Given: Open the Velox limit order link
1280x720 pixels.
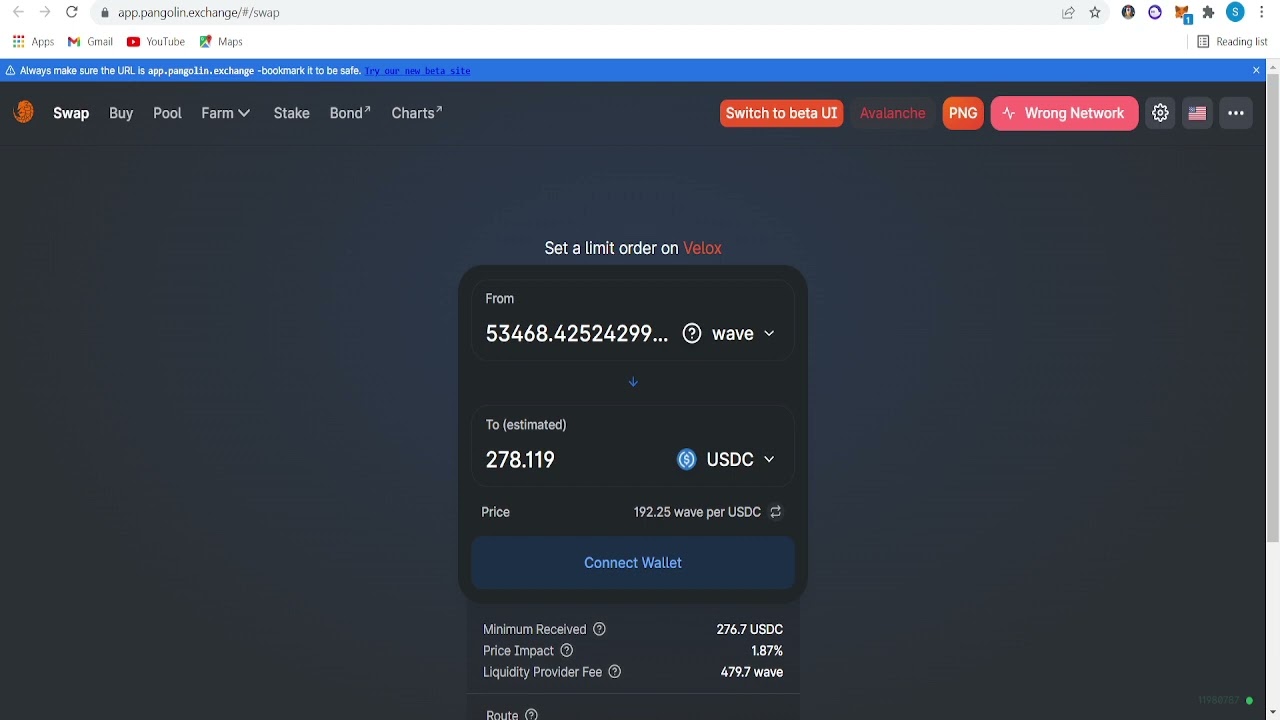Looking at the screenshot, I should pos(702,248).
